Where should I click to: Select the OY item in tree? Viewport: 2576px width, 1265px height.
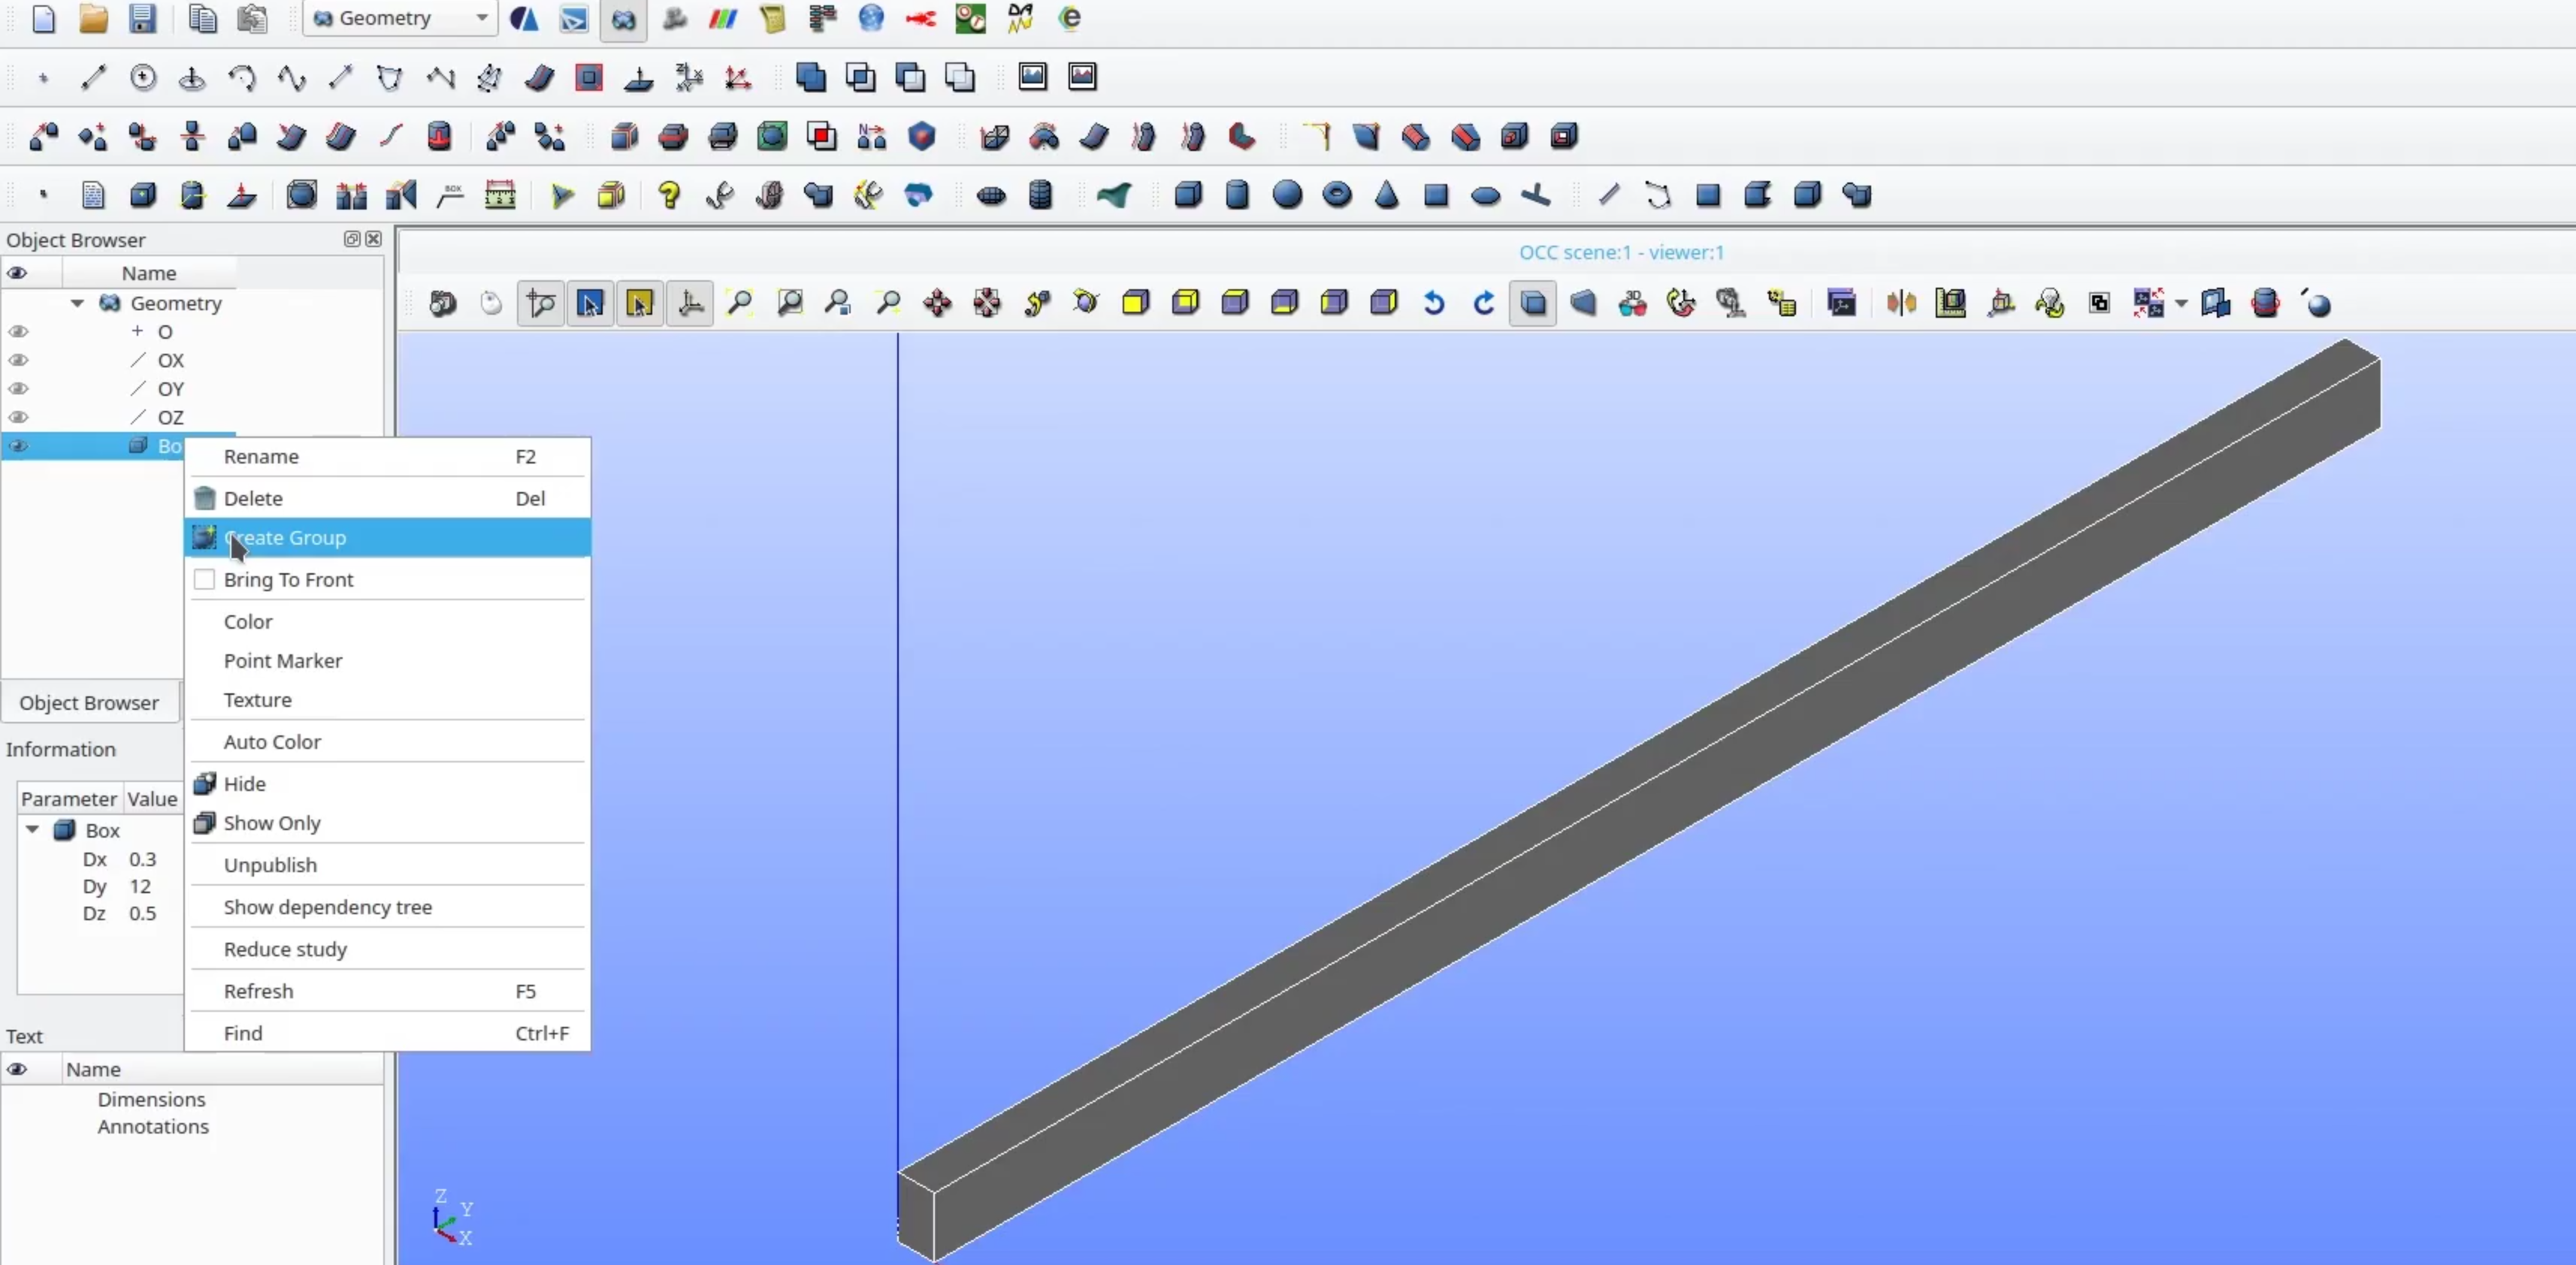(170, 389)
